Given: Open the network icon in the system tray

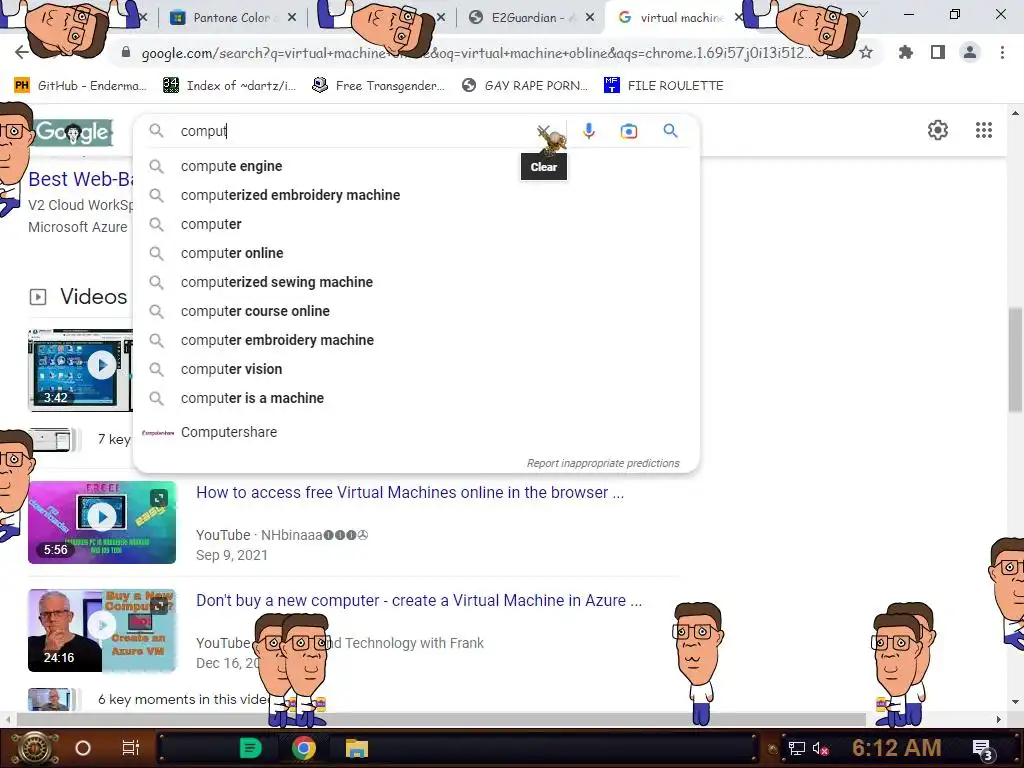Looking at the screenshot, I should (796, 748).
